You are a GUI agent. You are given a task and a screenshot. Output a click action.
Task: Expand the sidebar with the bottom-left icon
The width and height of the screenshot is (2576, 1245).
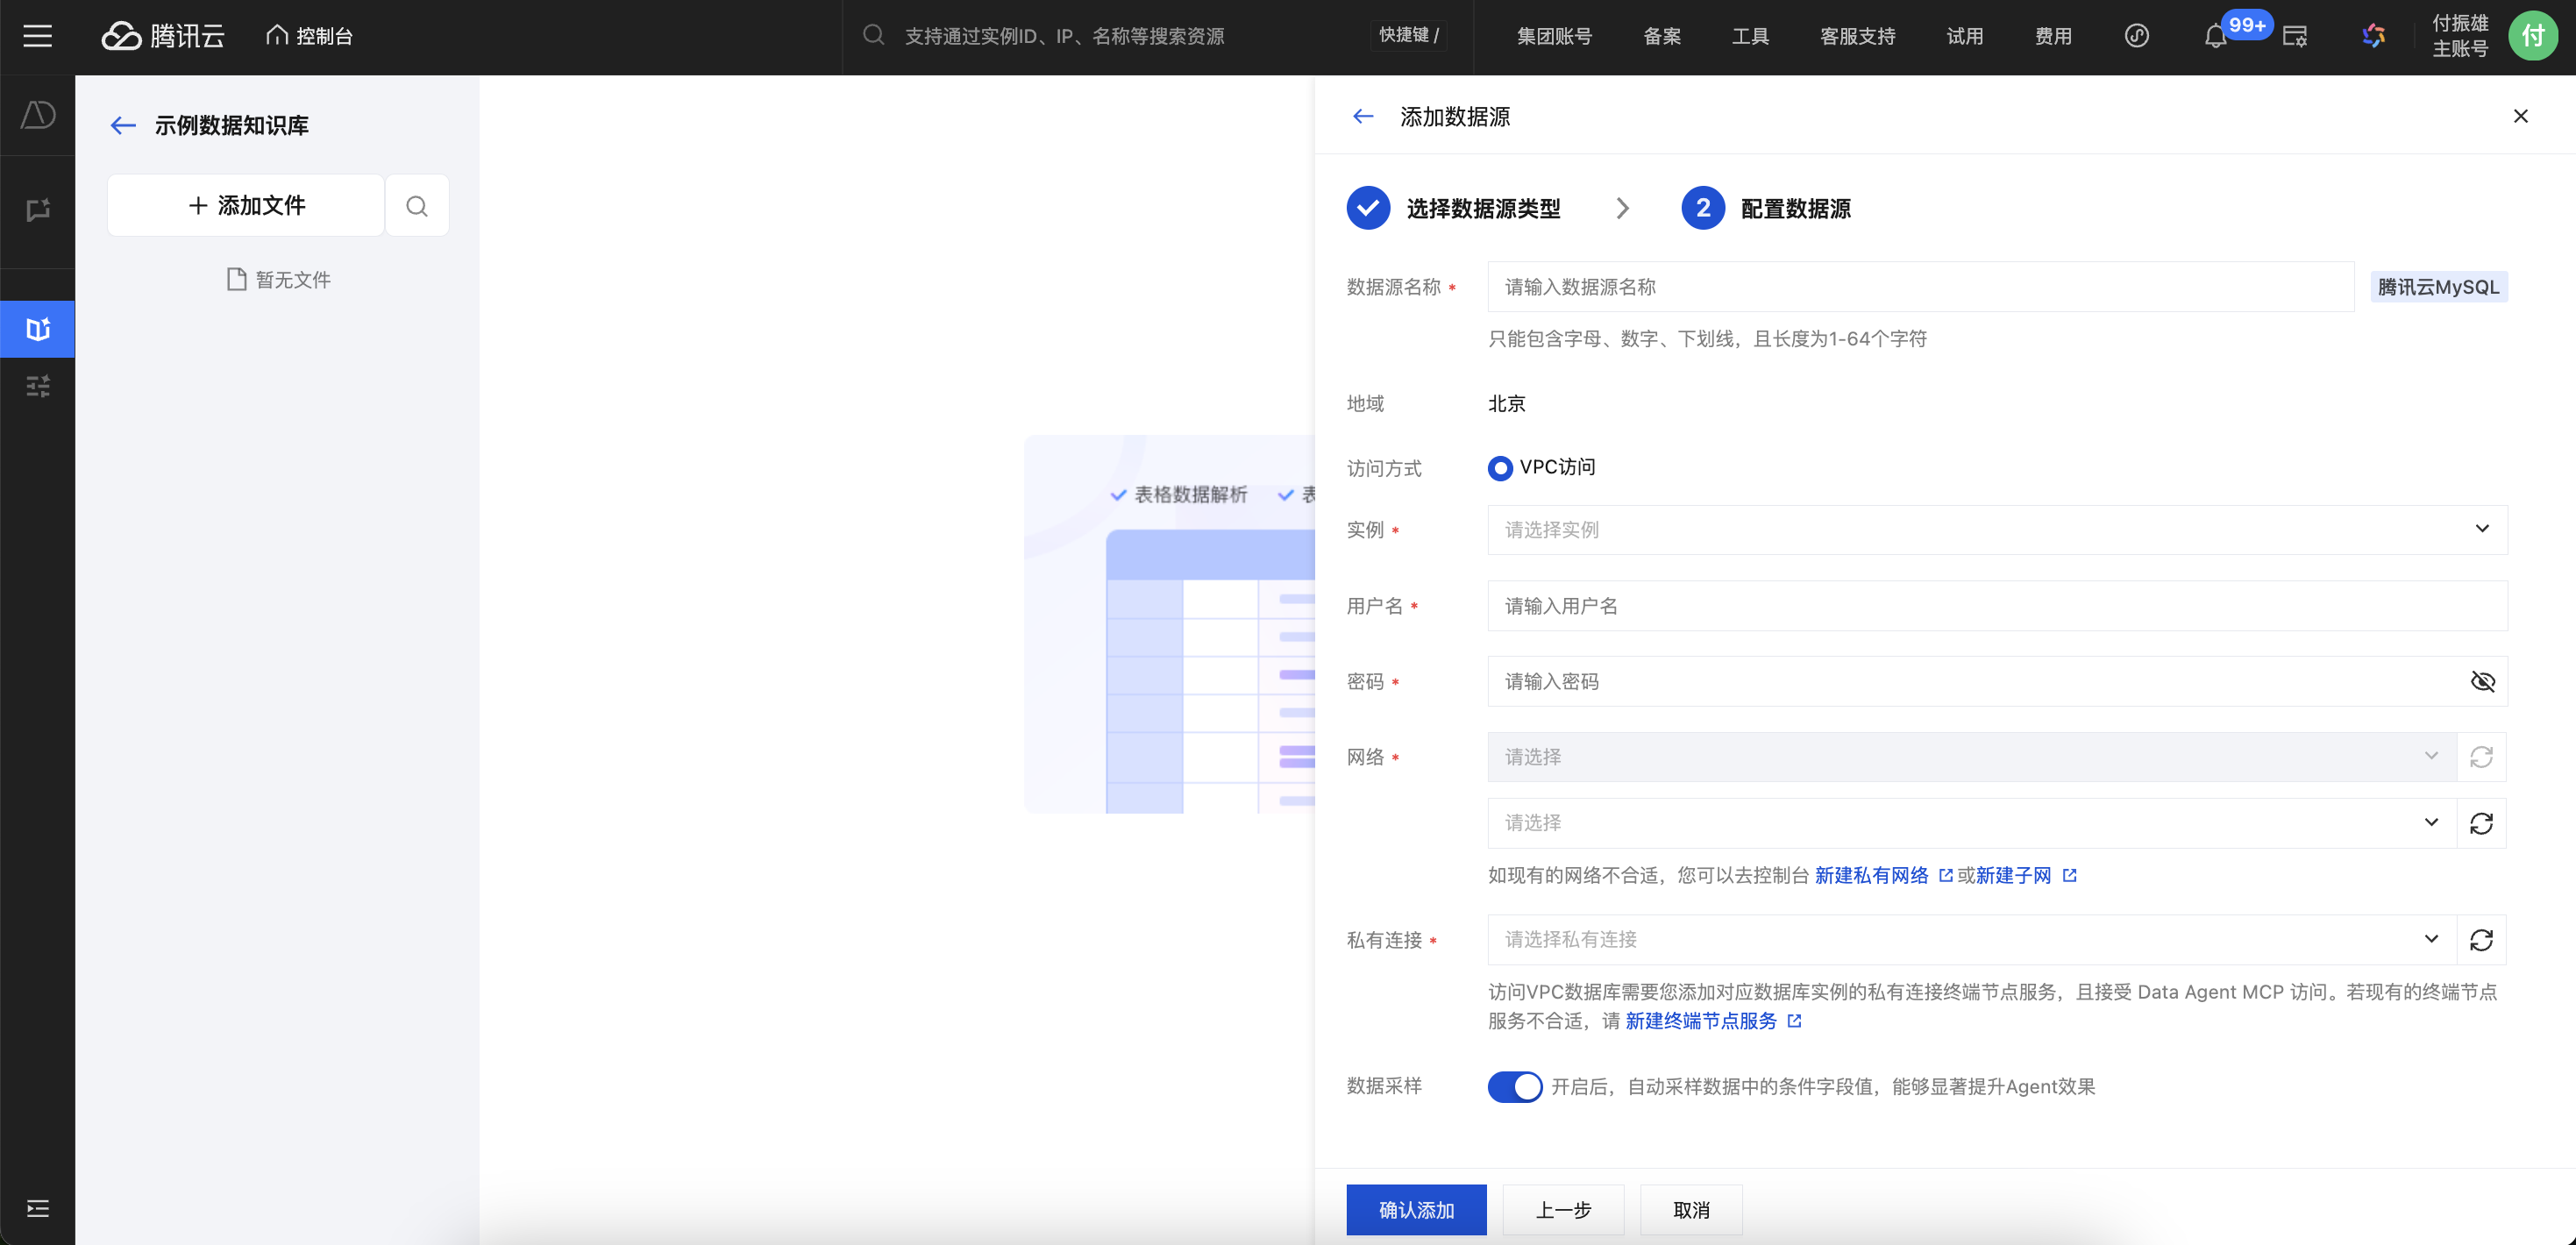click(x=37, y=1208)
